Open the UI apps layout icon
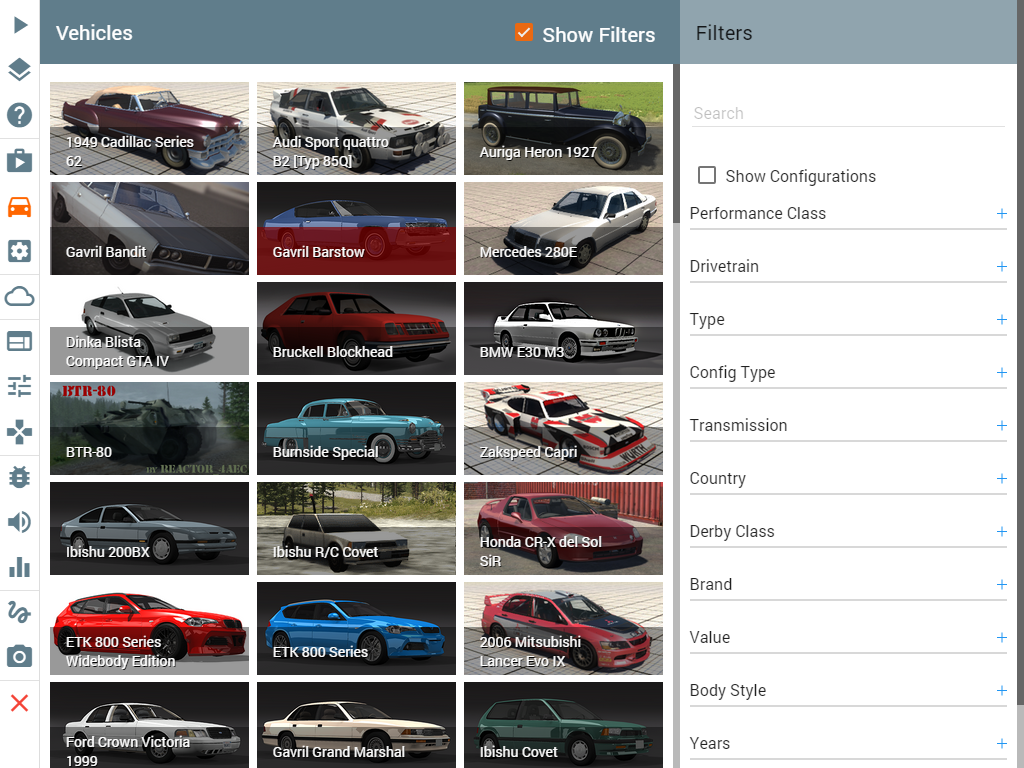 pos(20,341)
